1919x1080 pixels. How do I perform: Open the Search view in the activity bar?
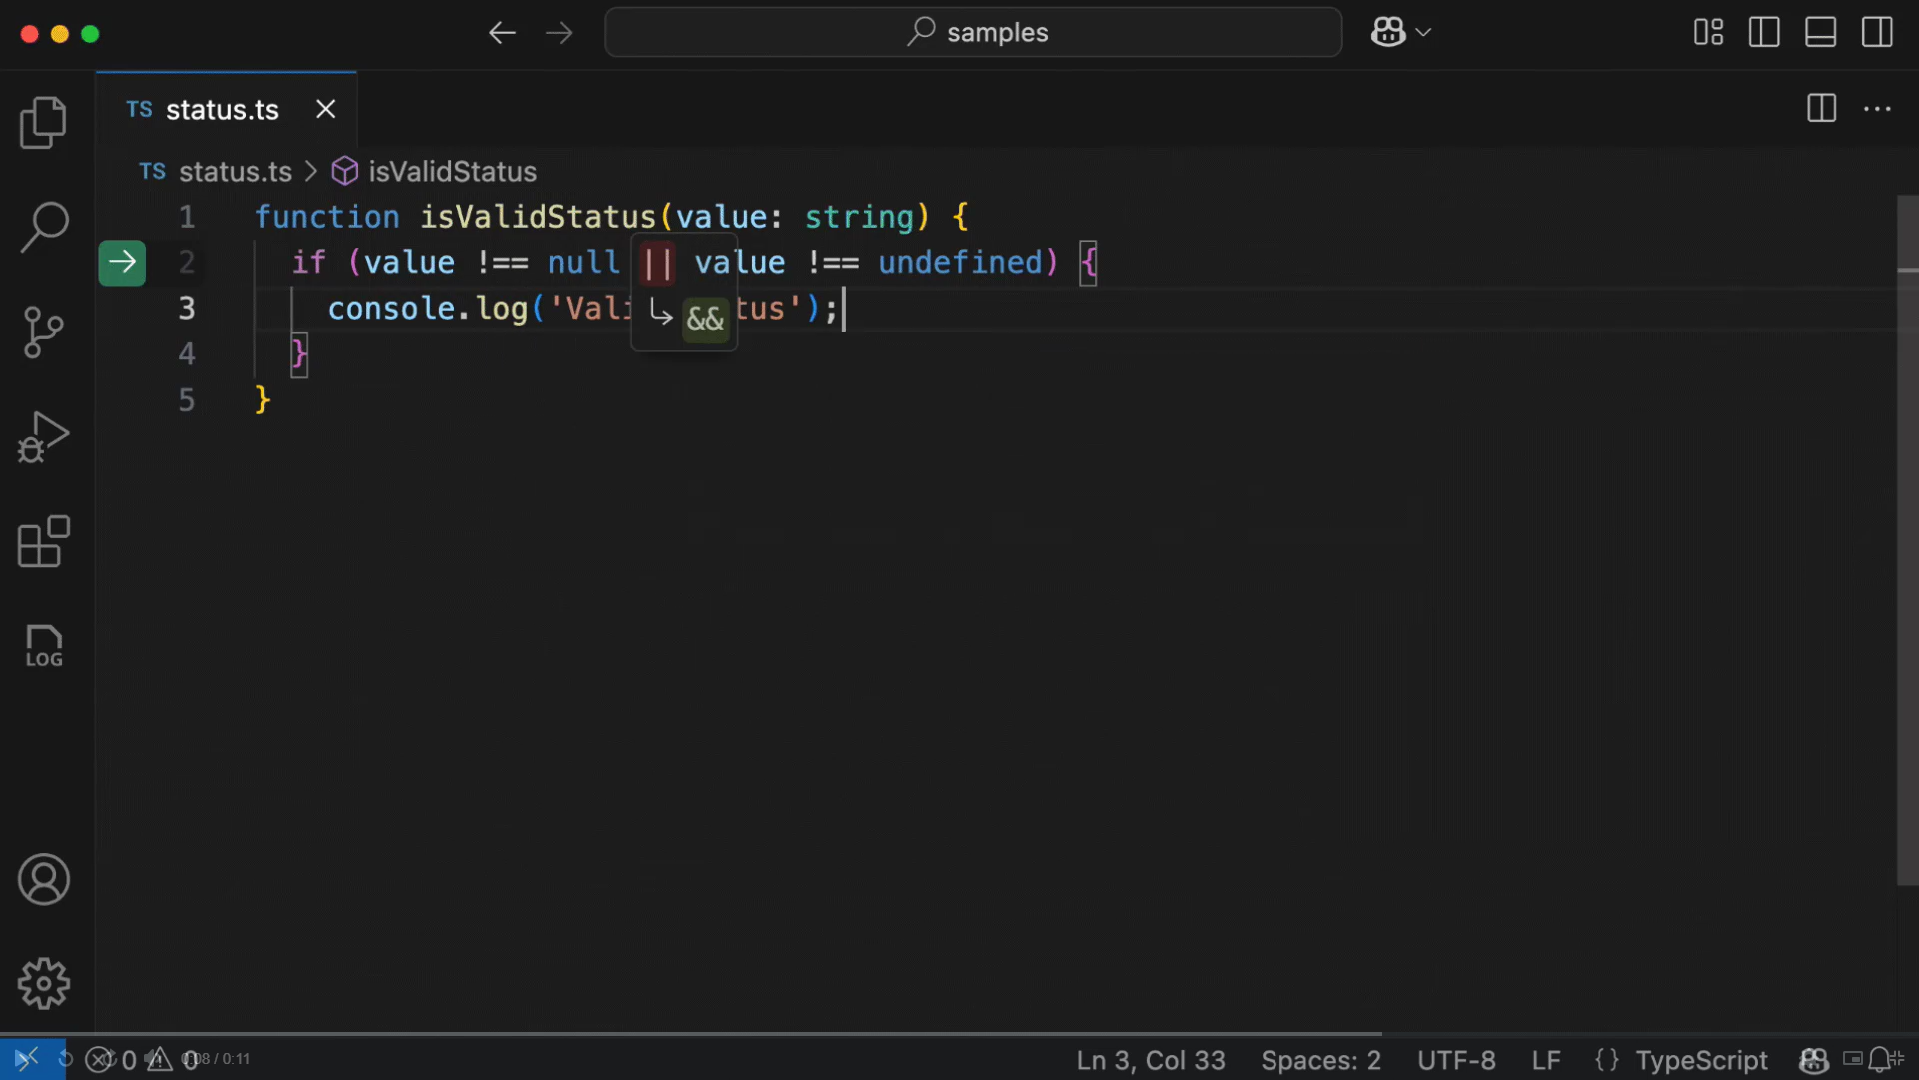tap(43, 227)
